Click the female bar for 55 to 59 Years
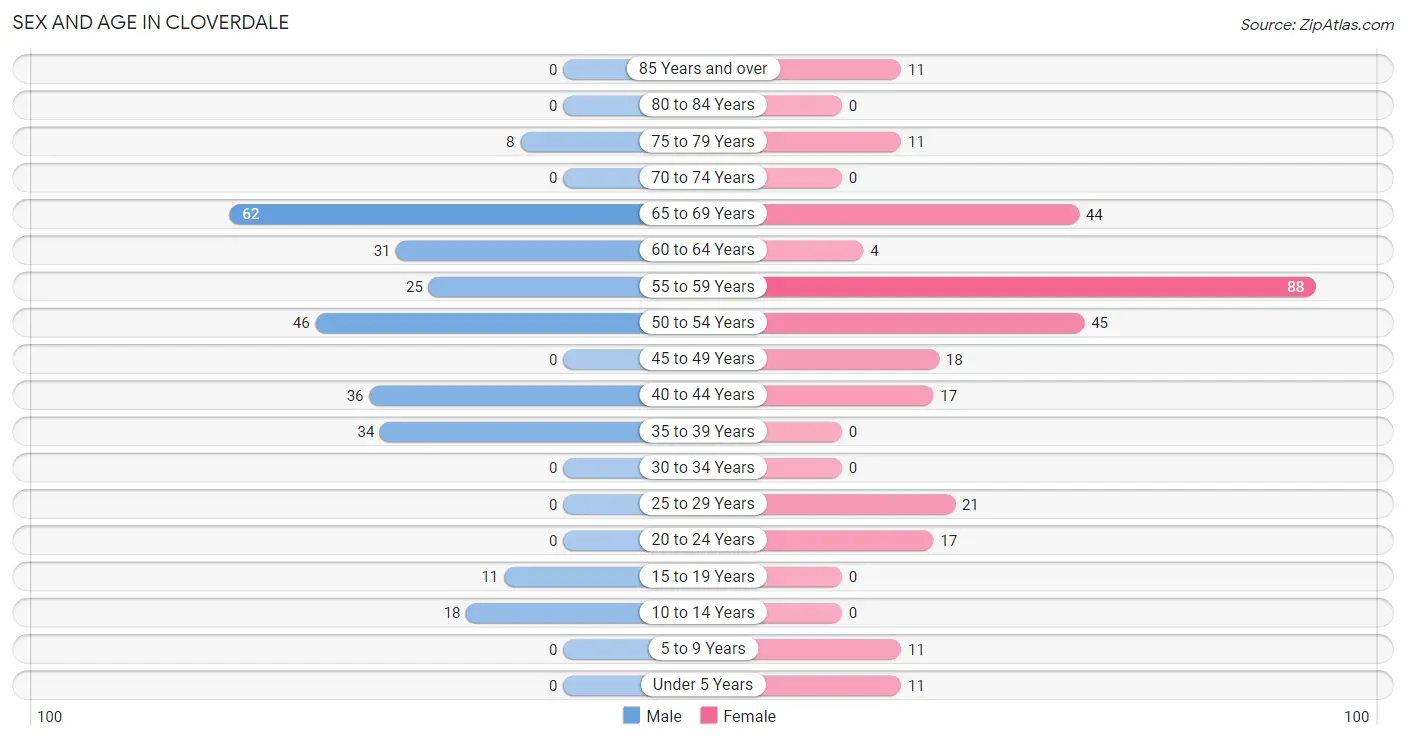Screen dimensions: 1406x740 coord(1039,287)
